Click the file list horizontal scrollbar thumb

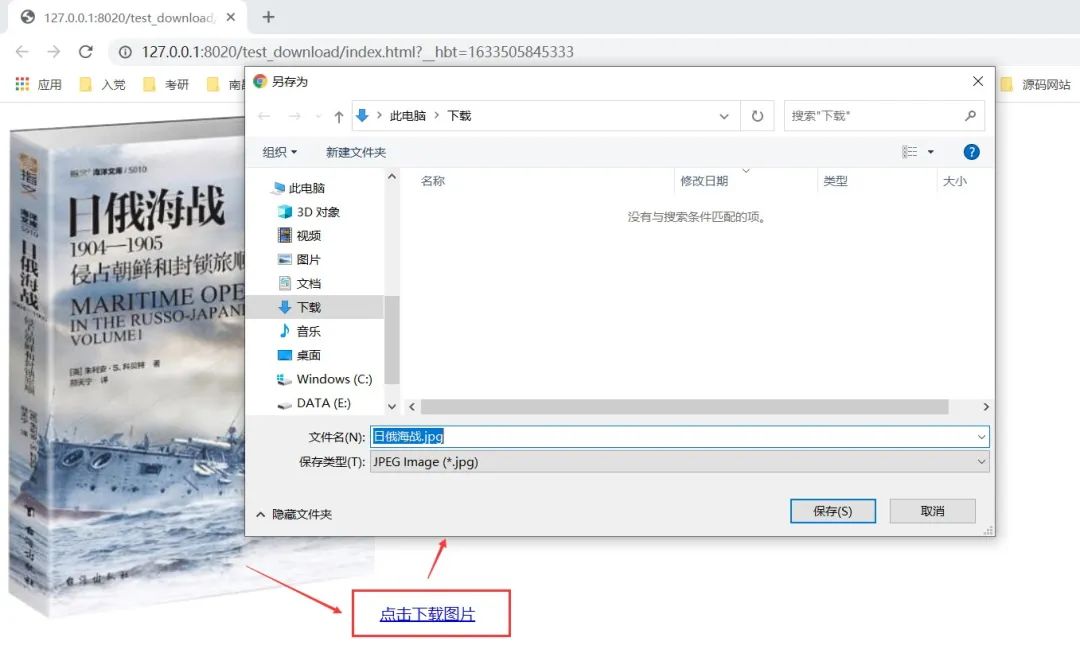(x=684, y=407)
